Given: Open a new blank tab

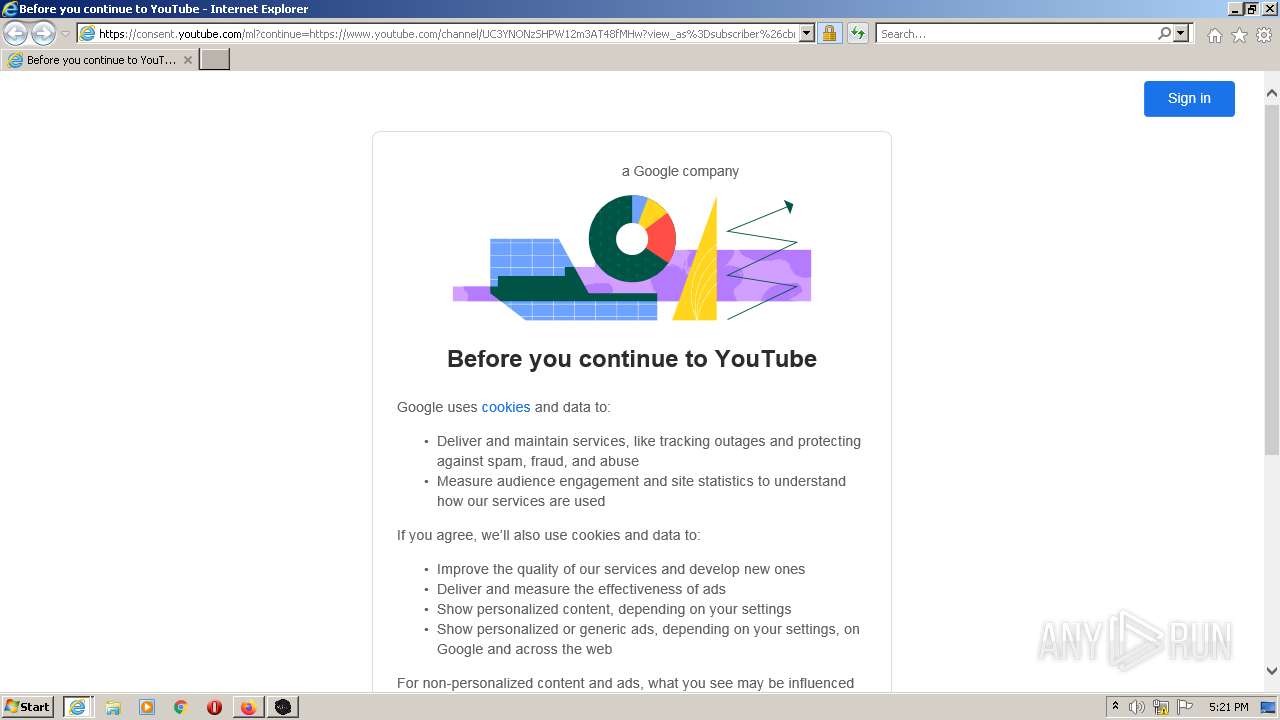Looking at the screenshot, I should pos(215,60).
